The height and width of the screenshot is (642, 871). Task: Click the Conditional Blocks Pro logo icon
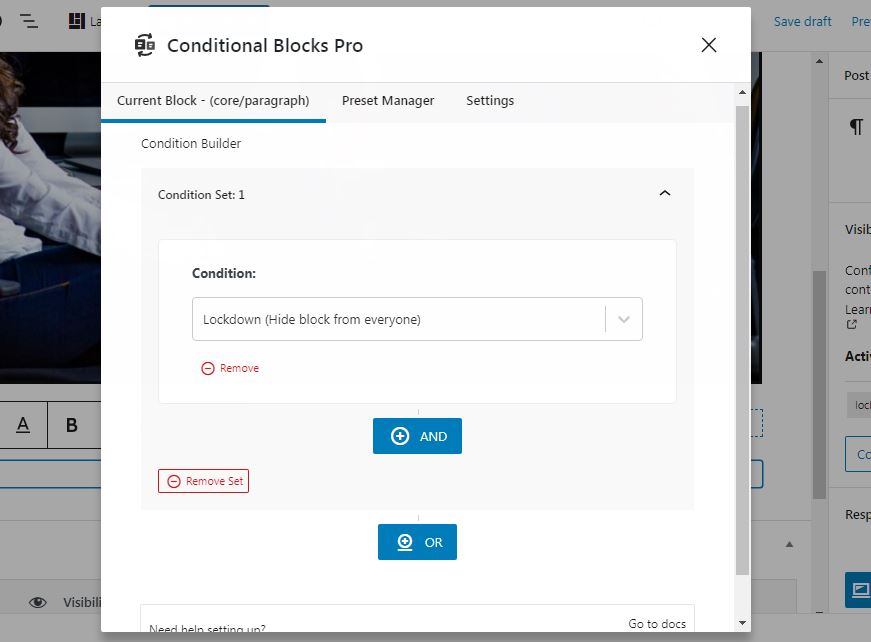145,45
